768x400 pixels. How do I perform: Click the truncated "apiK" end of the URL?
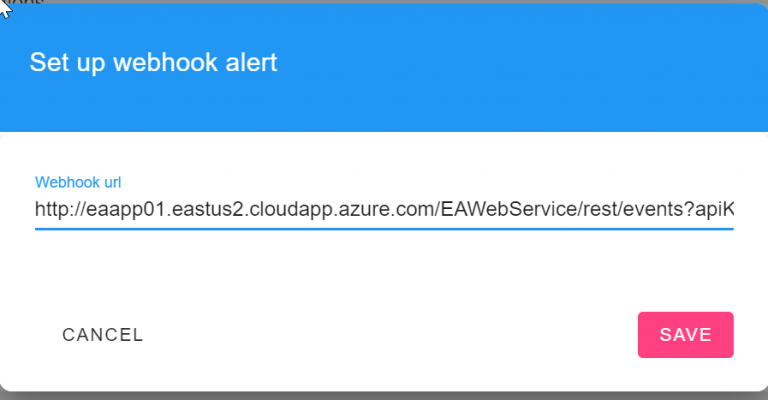(717, 210)
